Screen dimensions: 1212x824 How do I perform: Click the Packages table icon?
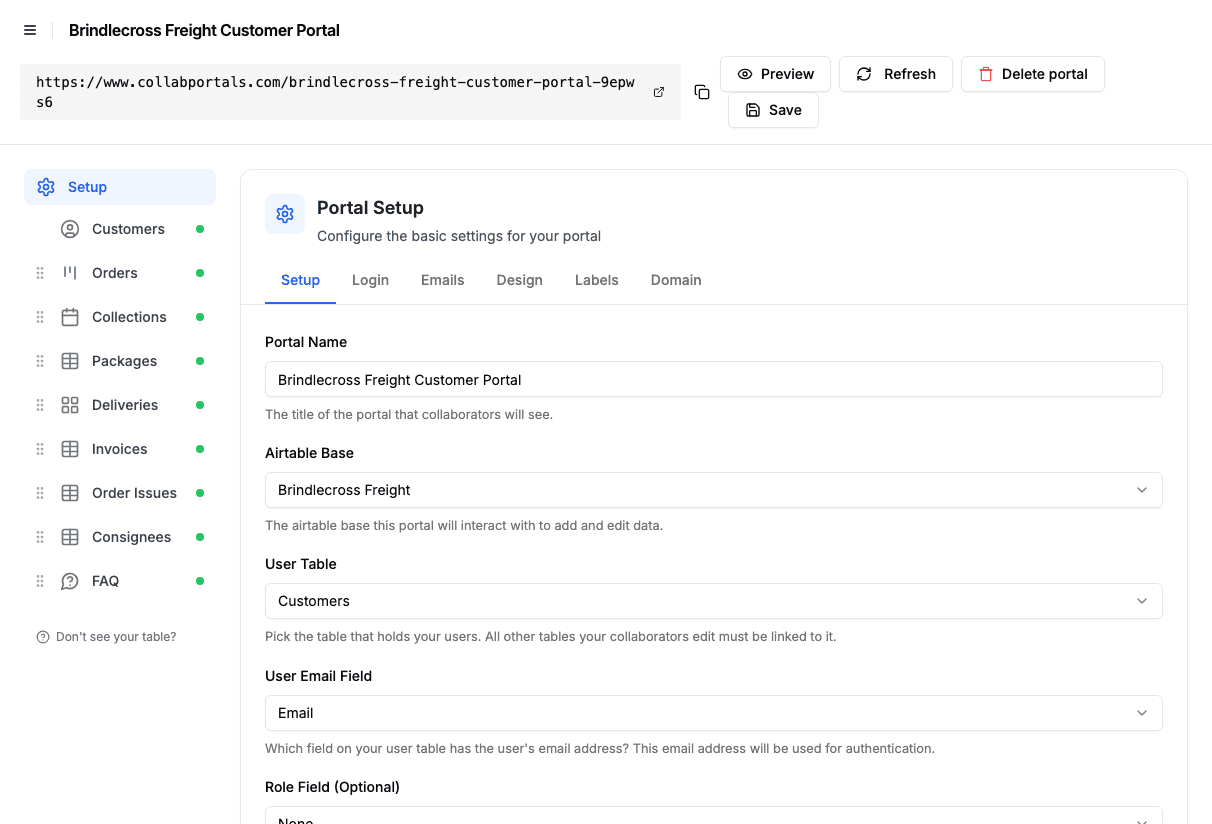[x=70, y=361]
